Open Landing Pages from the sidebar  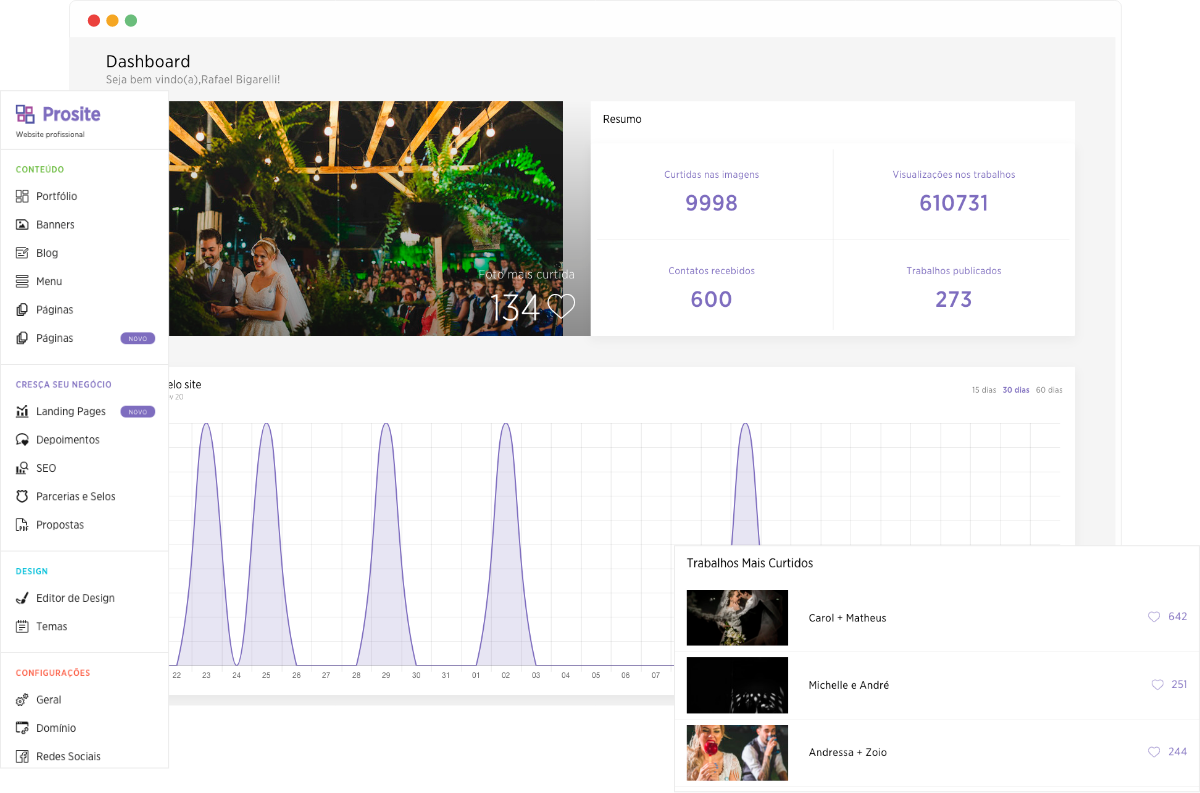click(x=70, y=412)
